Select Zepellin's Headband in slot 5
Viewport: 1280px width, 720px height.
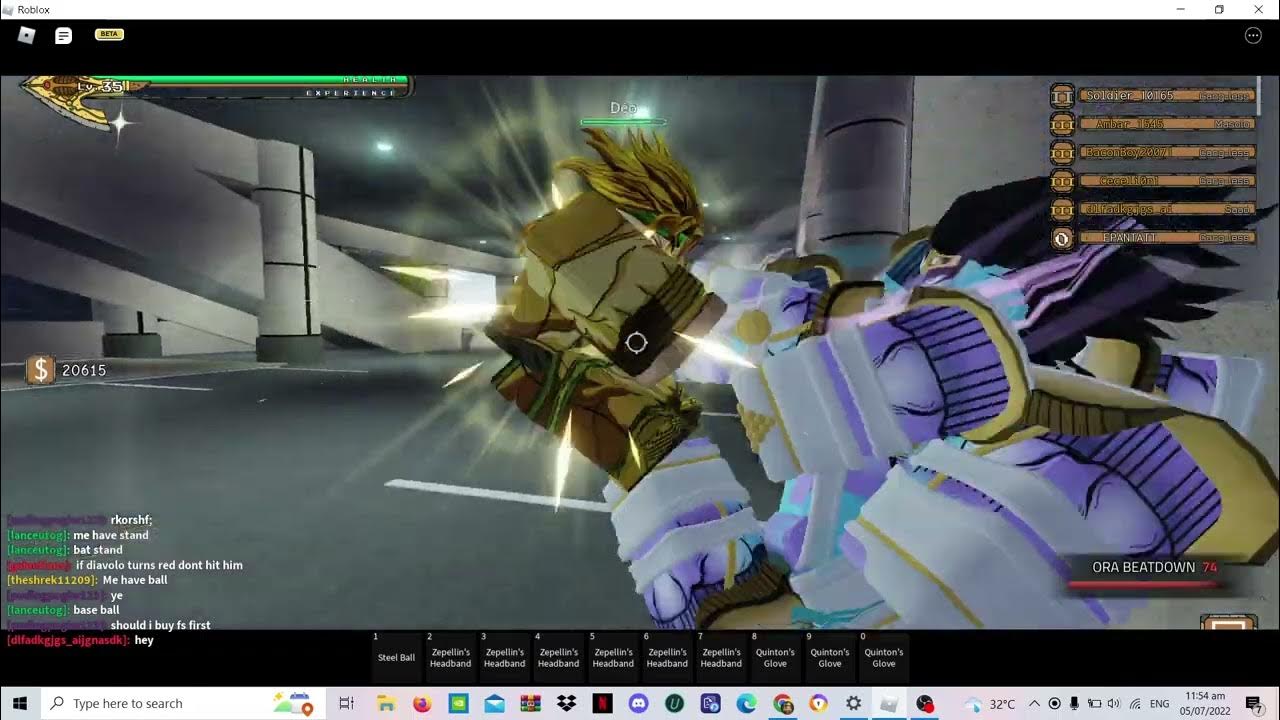(x=612, y=657)
